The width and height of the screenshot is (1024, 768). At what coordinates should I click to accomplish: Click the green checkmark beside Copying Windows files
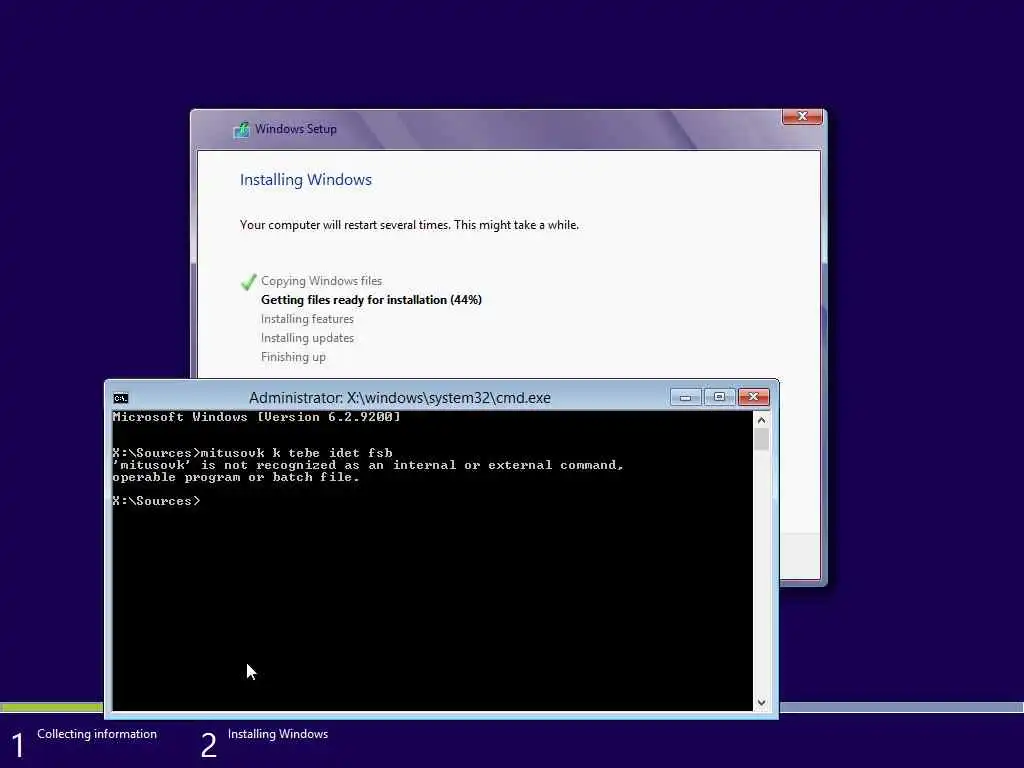click(249, 282)
